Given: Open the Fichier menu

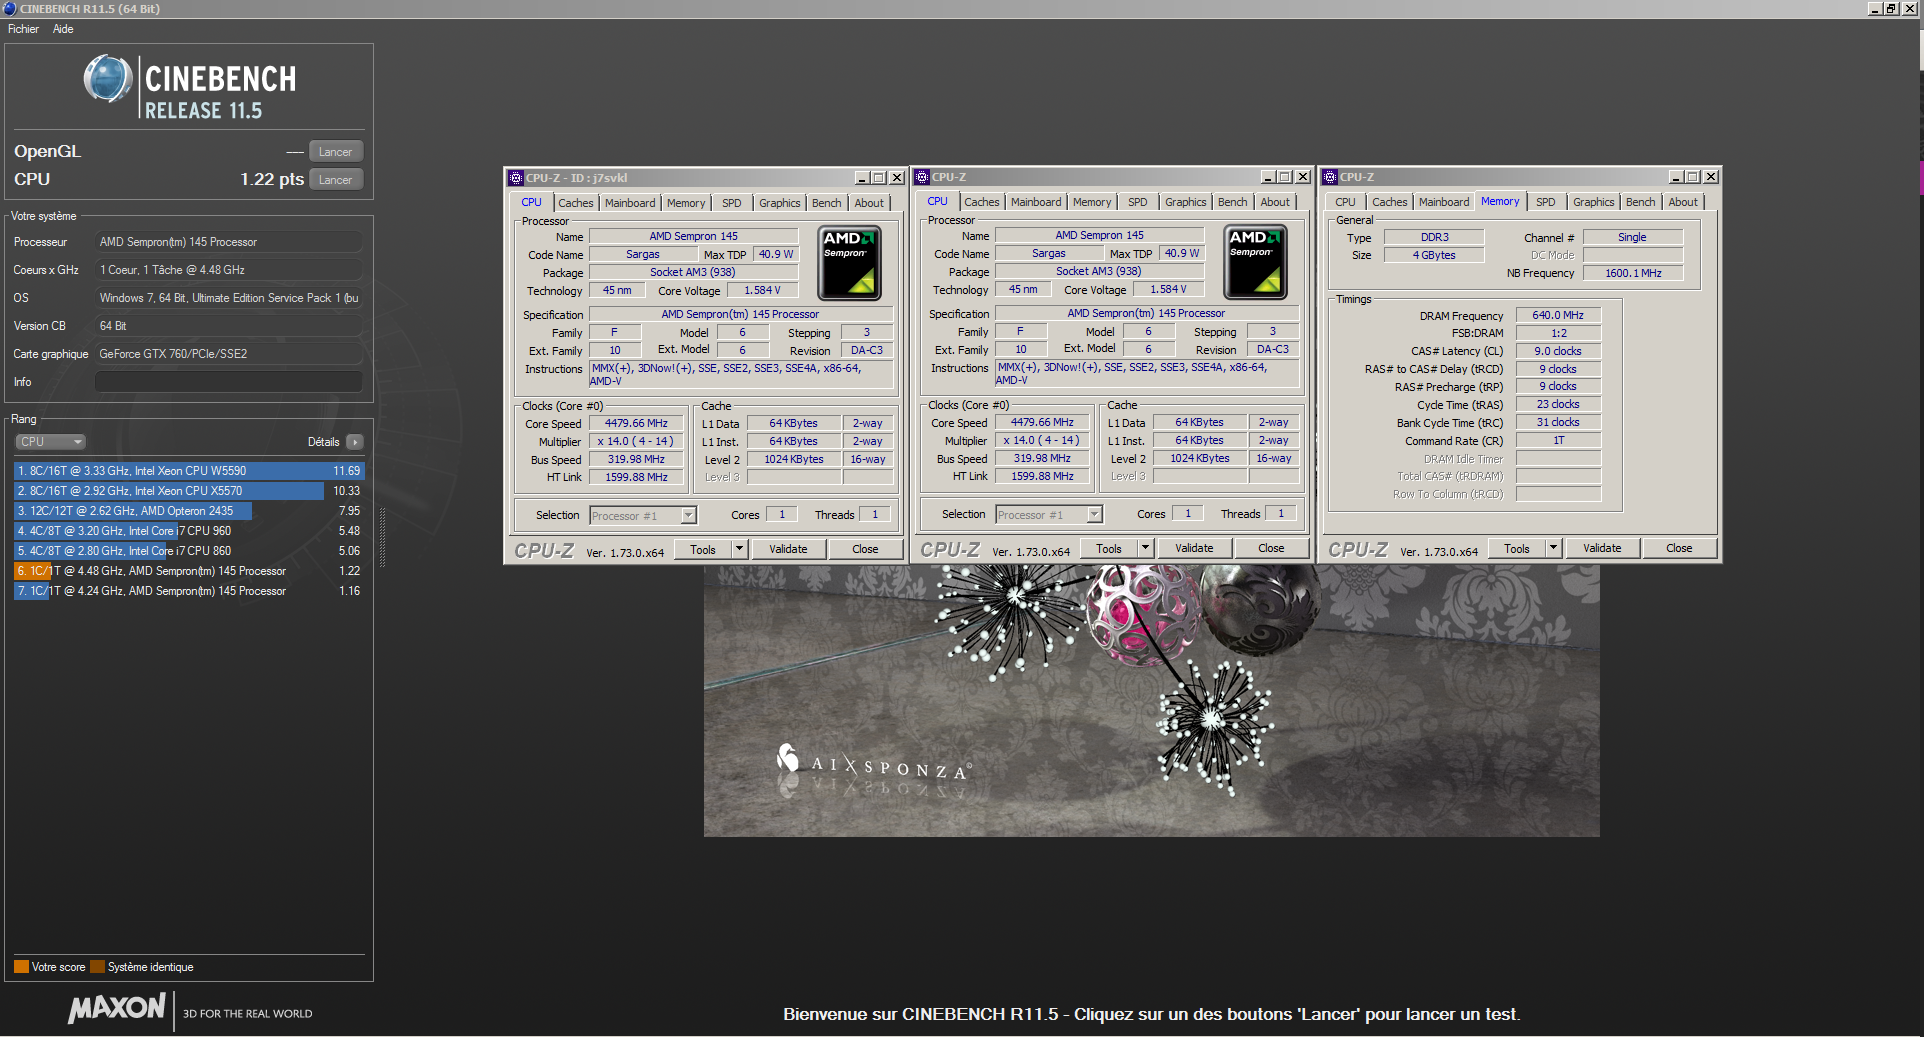Looking at the screenshot, I should 23,29.
